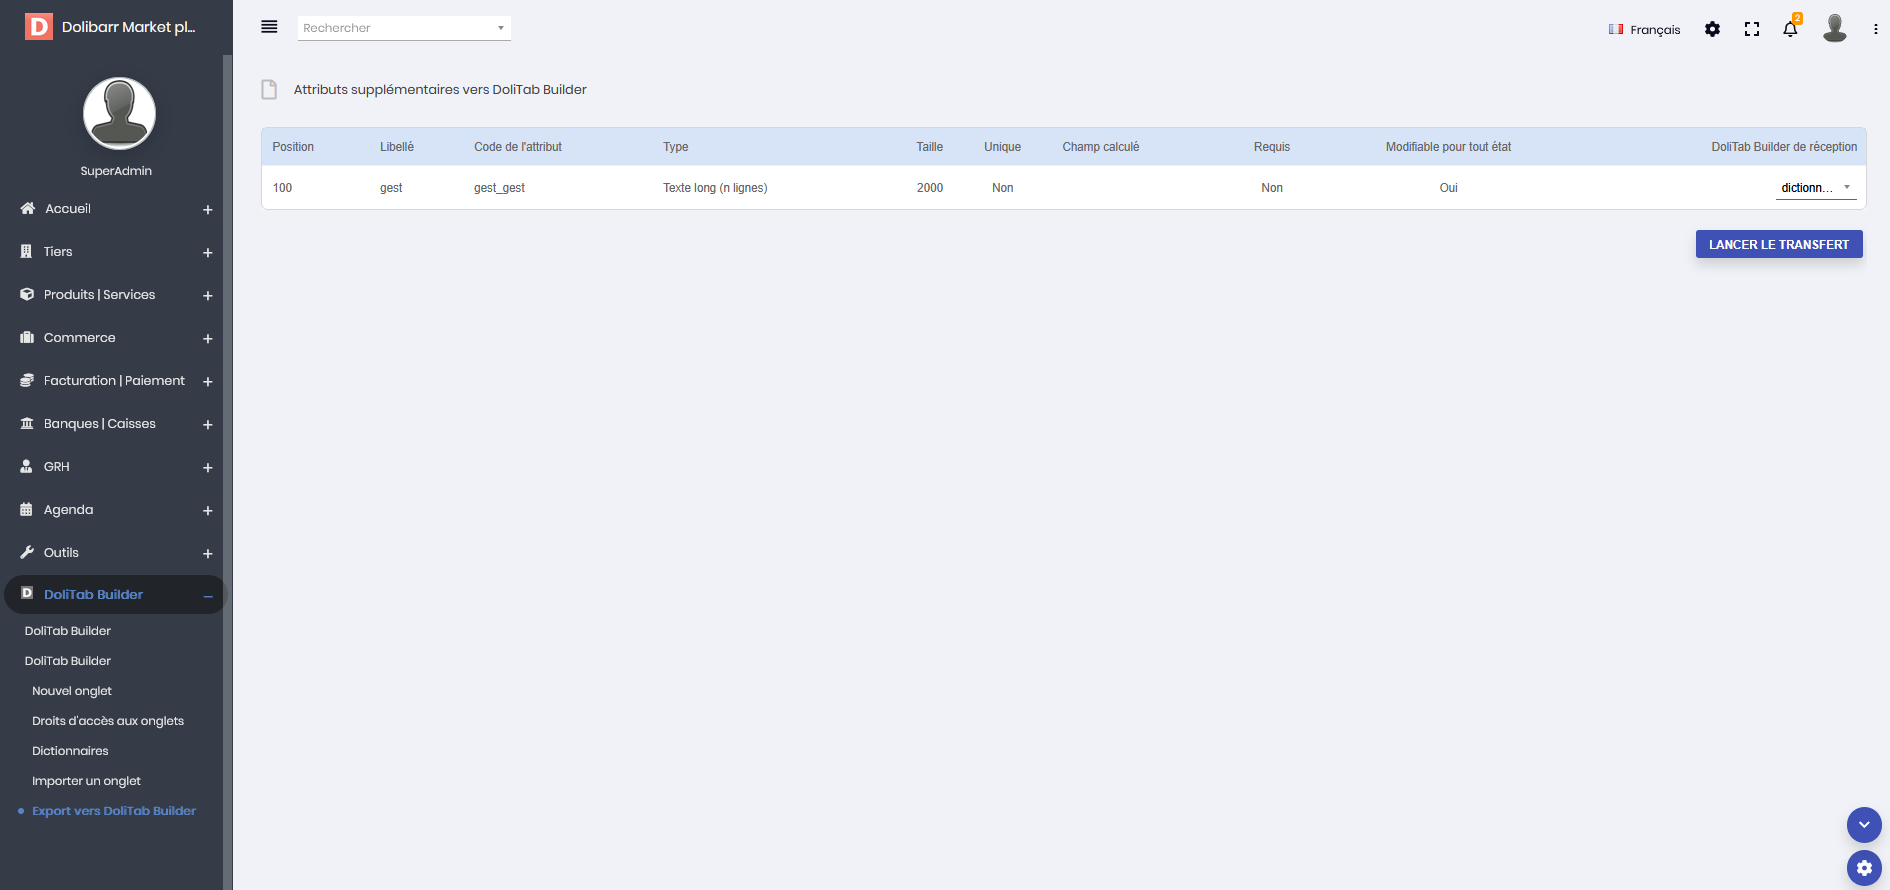Click the Agenda calendar icon

click(27, 509)
